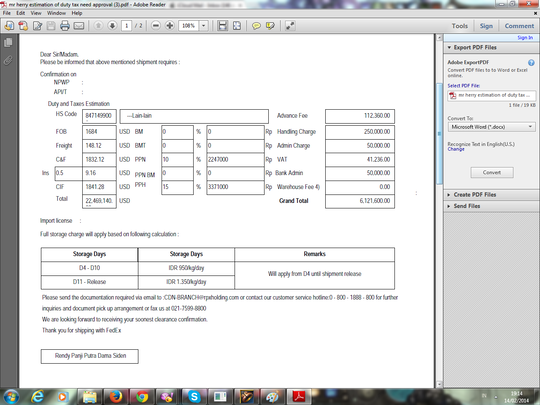
Task: Click the Convert PDF toolbar icon next to it
Action: coord(23,26)
